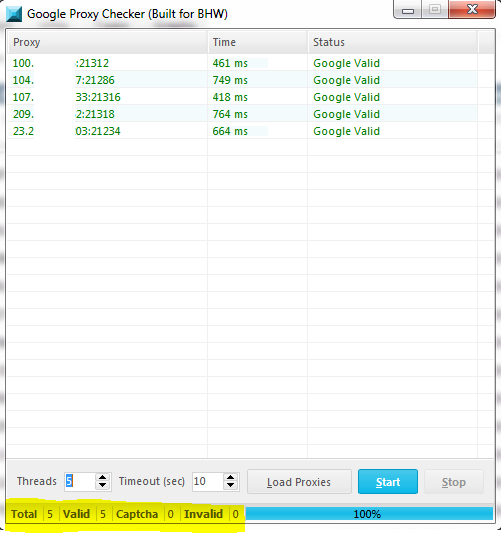The width and height of the screenshot is (501, 533).
Task: Decrease the Threads value with down arrow
Action: pos(102,485)
